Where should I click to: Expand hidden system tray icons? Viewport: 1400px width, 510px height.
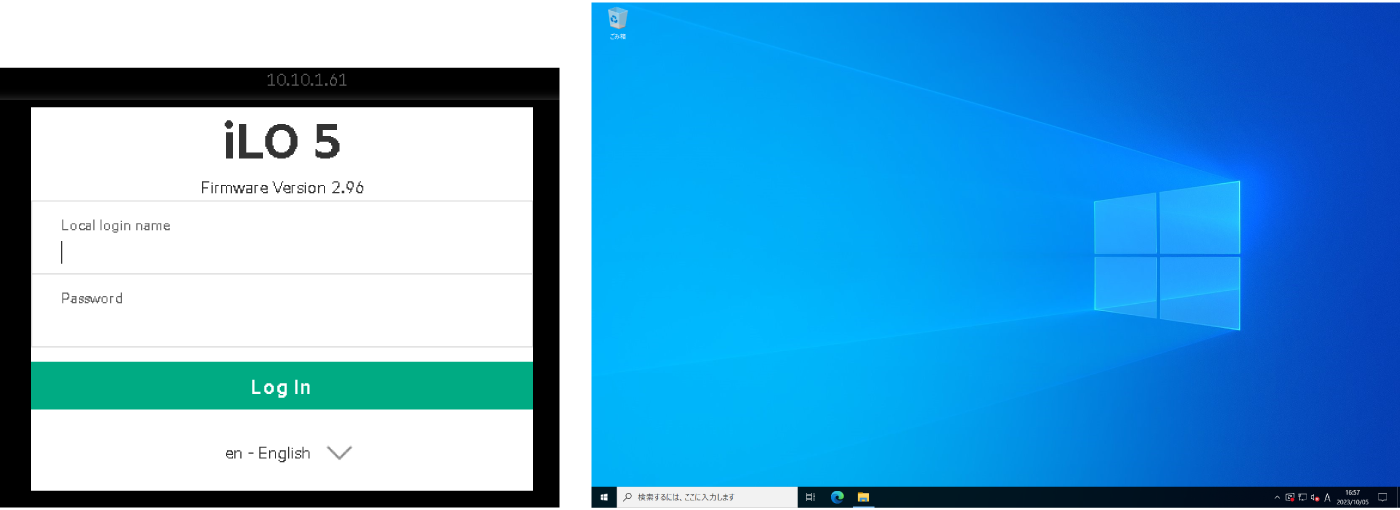tap(1277, 497)
